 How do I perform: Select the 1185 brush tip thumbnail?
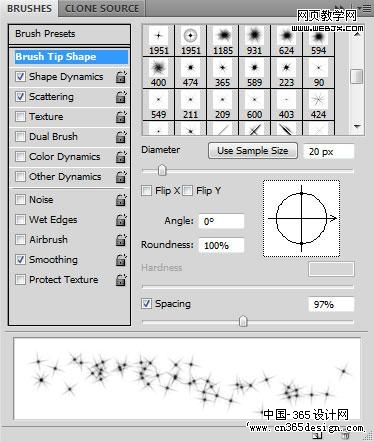223,40
